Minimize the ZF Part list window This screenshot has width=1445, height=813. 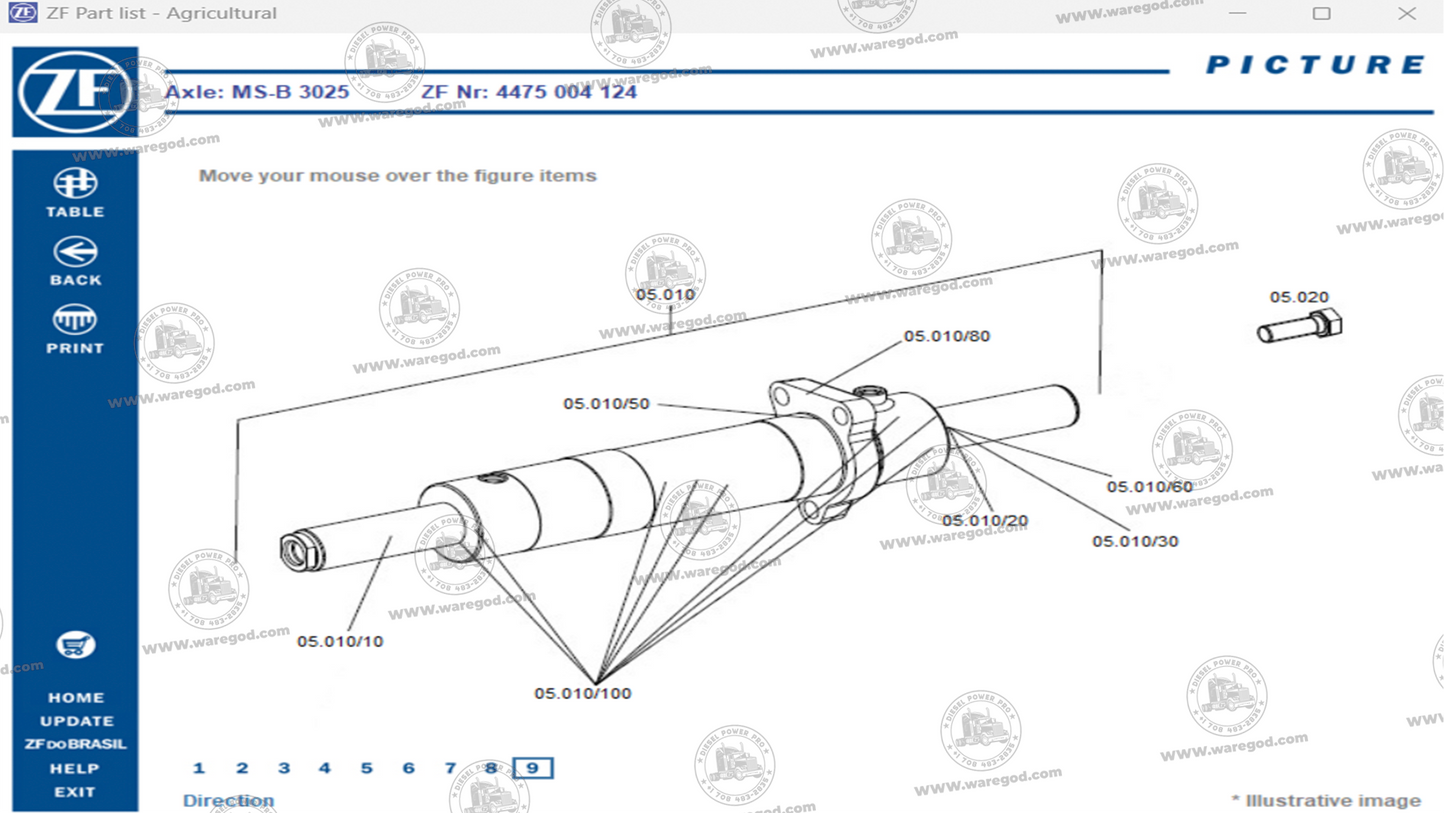coord(1238,13)
